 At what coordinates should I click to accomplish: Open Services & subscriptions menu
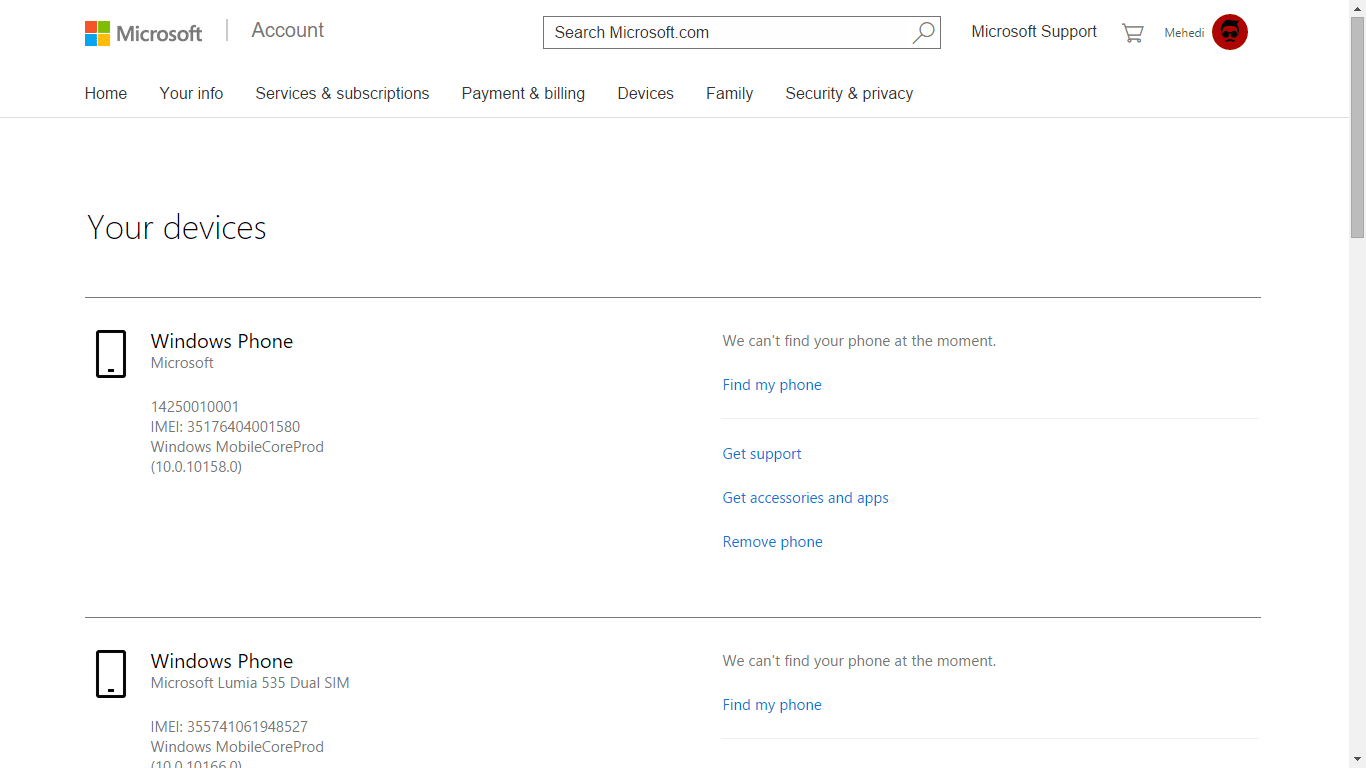coord(342,93)
